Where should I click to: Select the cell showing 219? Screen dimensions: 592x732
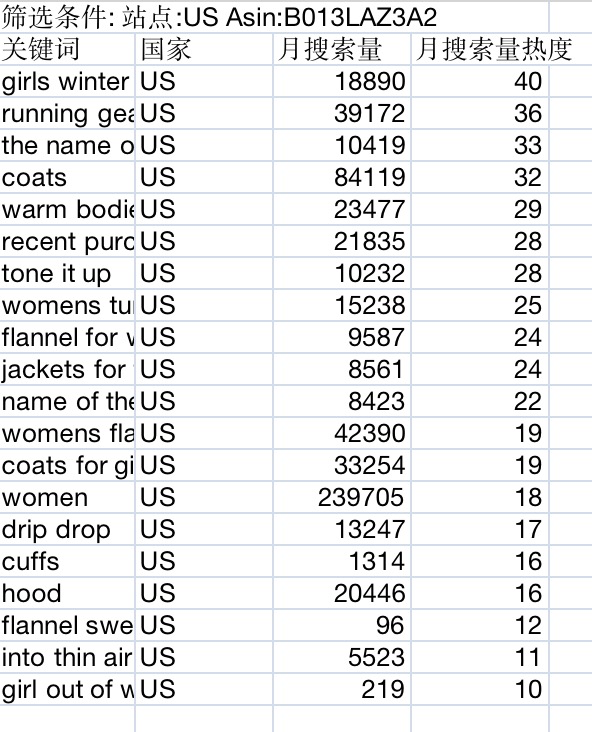coord(342,690)
